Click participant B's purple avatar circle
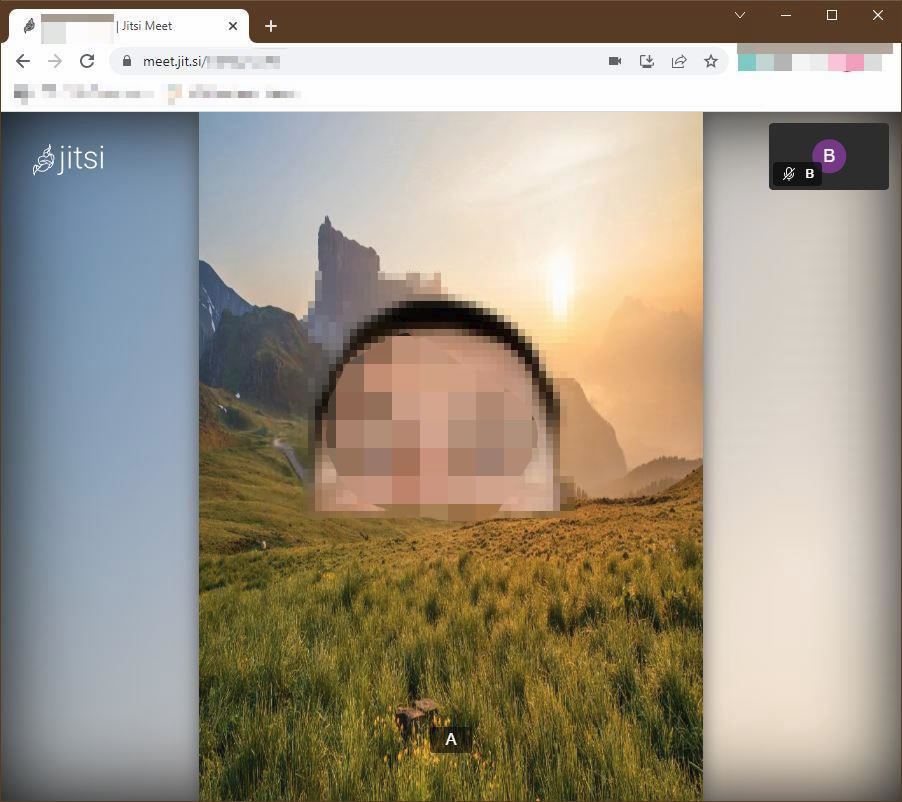The image size is (902, 802). [829, 156]
